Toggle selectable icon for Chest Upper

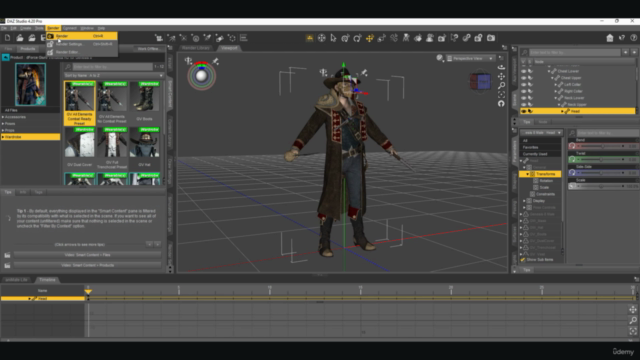[531, 78]
